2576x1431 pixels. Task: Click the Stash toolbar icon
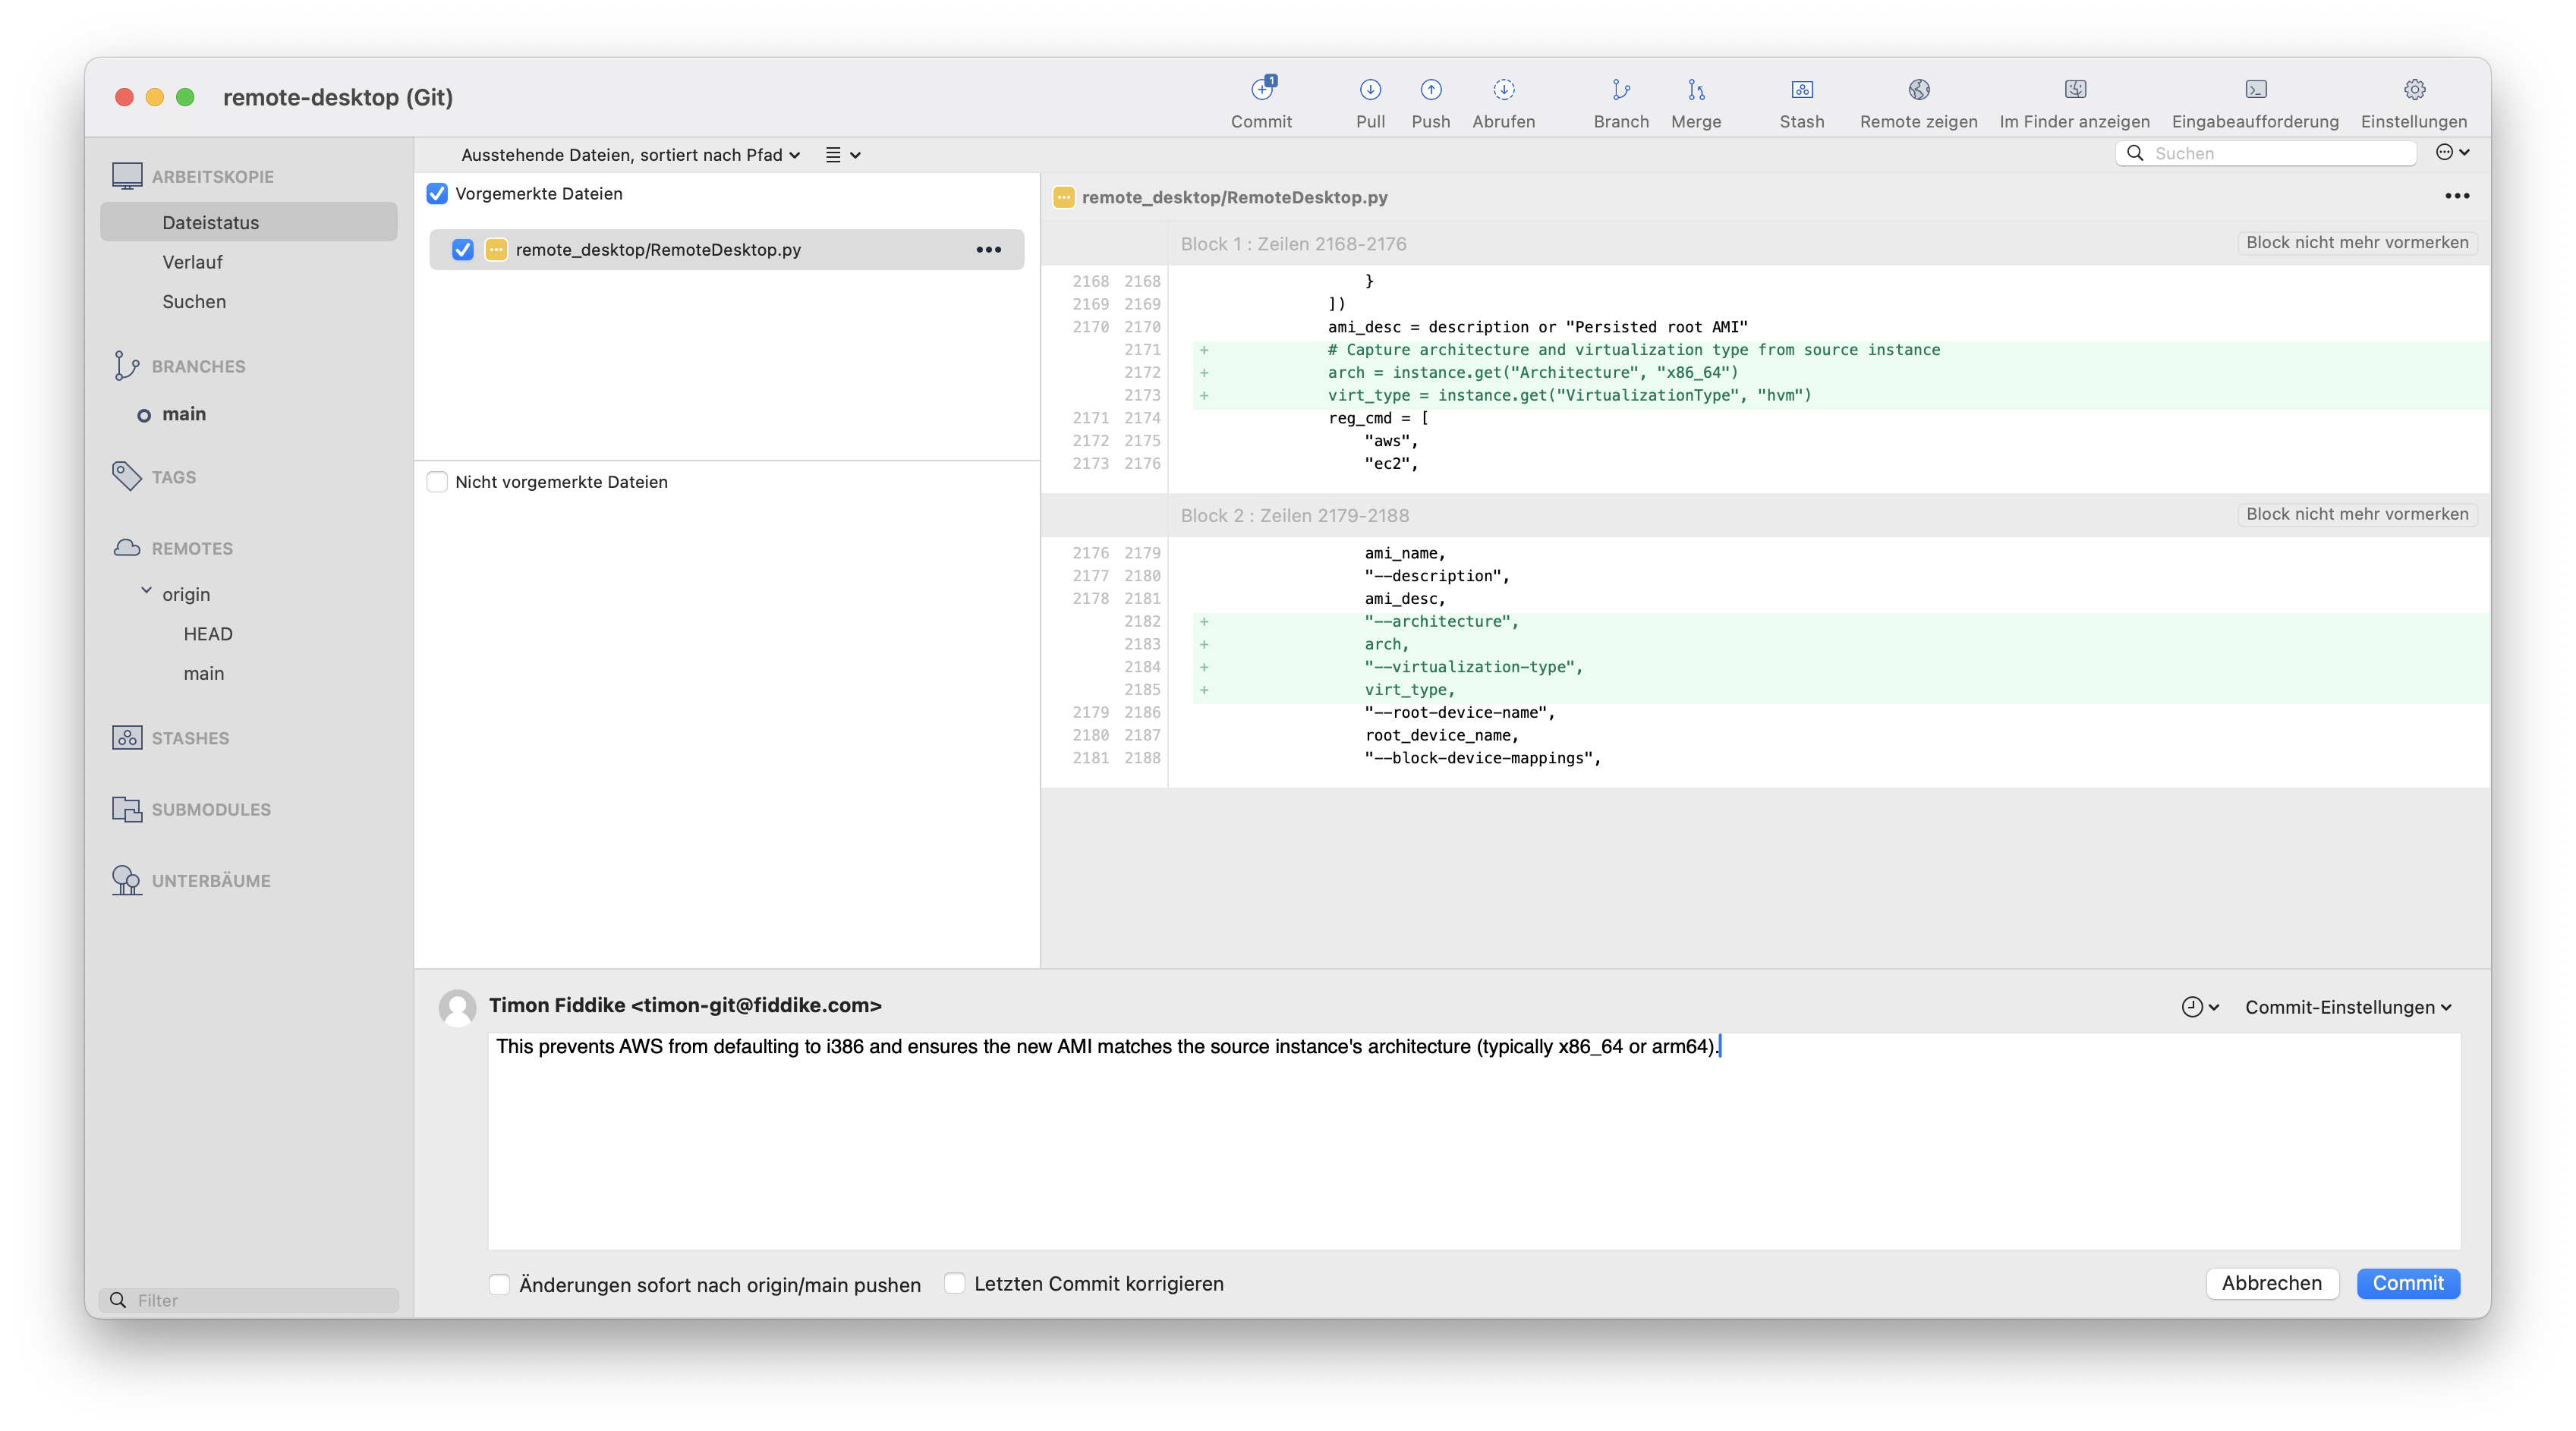click(x=1801, y=91)
